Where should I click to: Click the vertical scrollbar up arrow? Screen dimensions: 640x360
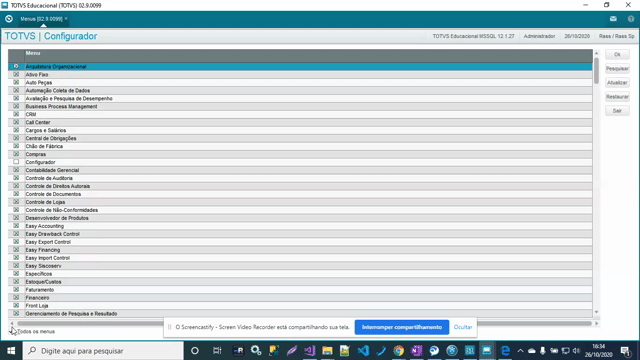pos(596,53)
